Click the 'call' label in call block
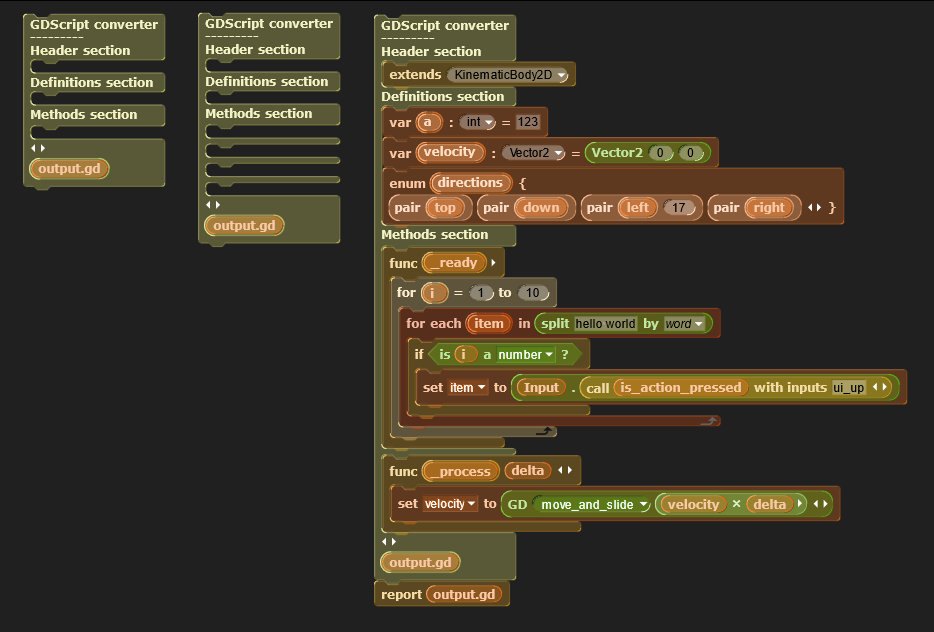The height and width of the screenshot is (632, 934). pyautogui.click(x=597, y=388)
